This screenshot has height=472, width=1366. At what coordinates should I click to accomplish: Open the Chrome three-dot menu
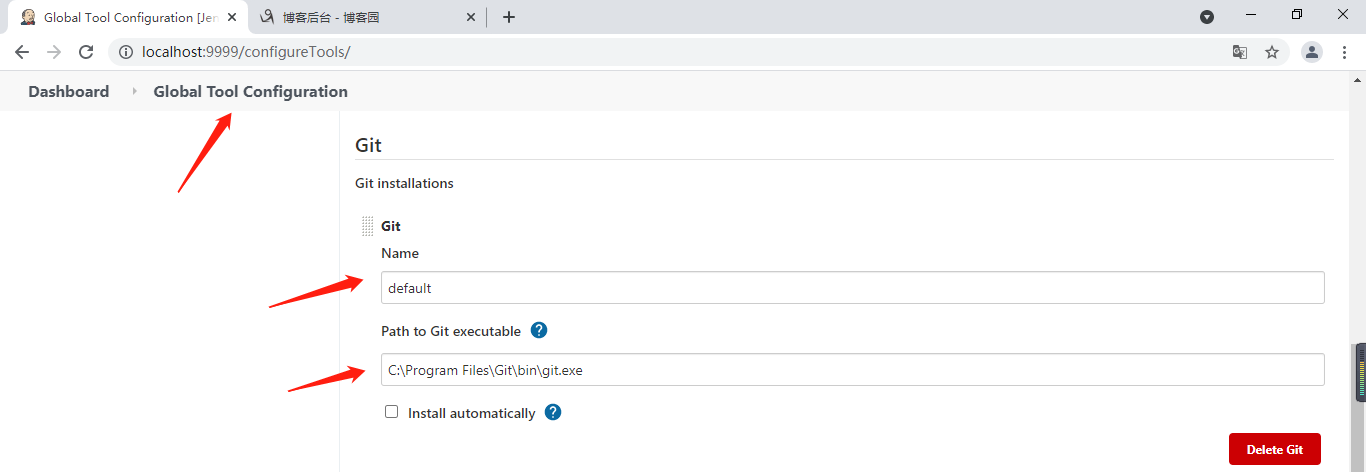(x=1345, y=52)
